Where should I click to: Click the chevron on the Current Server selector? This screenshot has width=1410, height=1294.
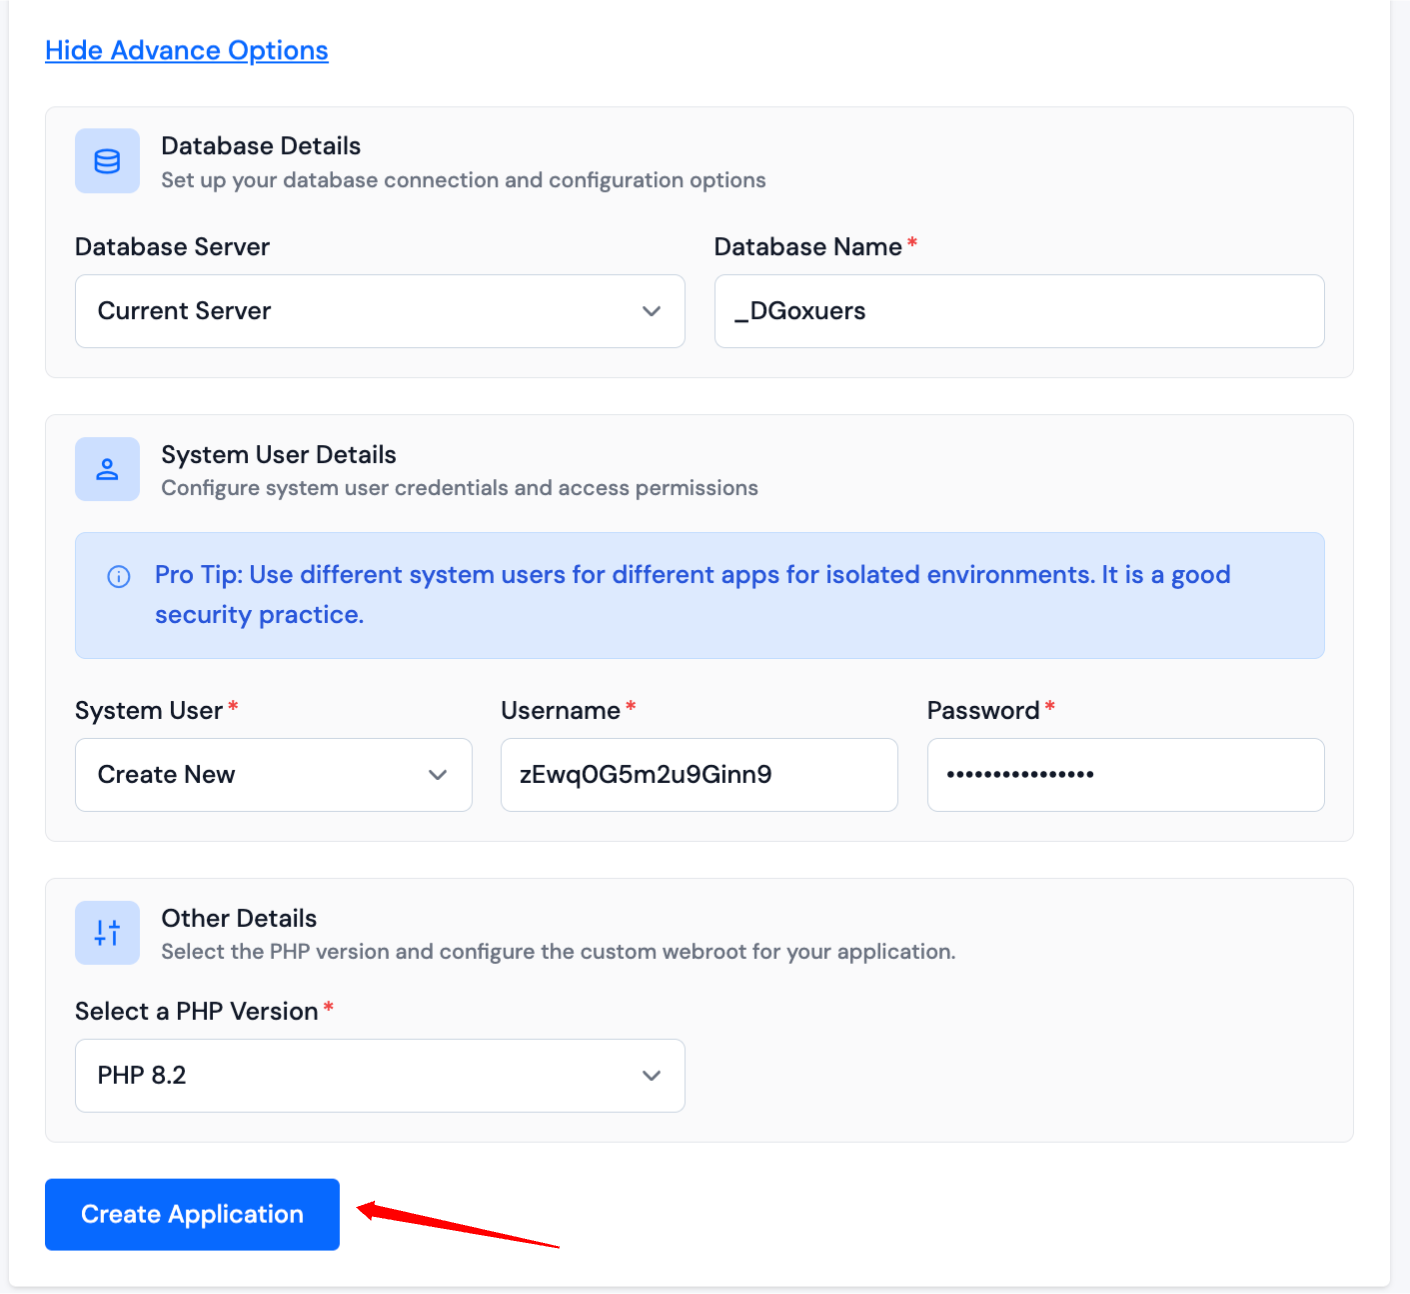(652, 311)
